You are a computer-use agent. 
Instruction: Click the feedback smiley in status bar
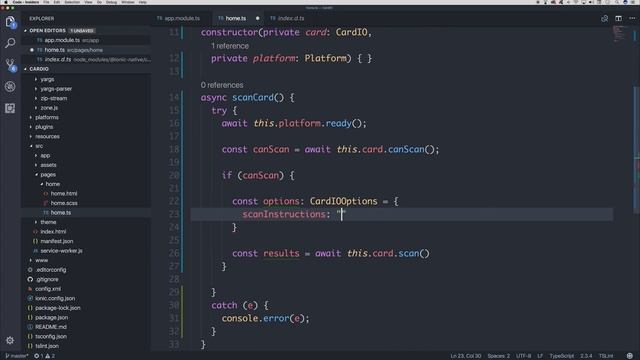pyautogui.click(x=629, y=356)
